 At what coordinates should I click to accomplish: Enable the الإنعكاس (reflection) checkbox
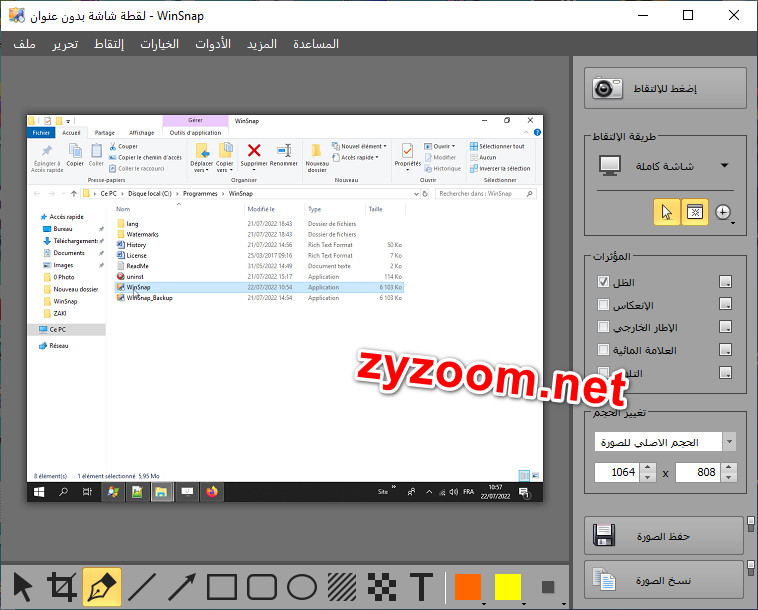[603, 305]
